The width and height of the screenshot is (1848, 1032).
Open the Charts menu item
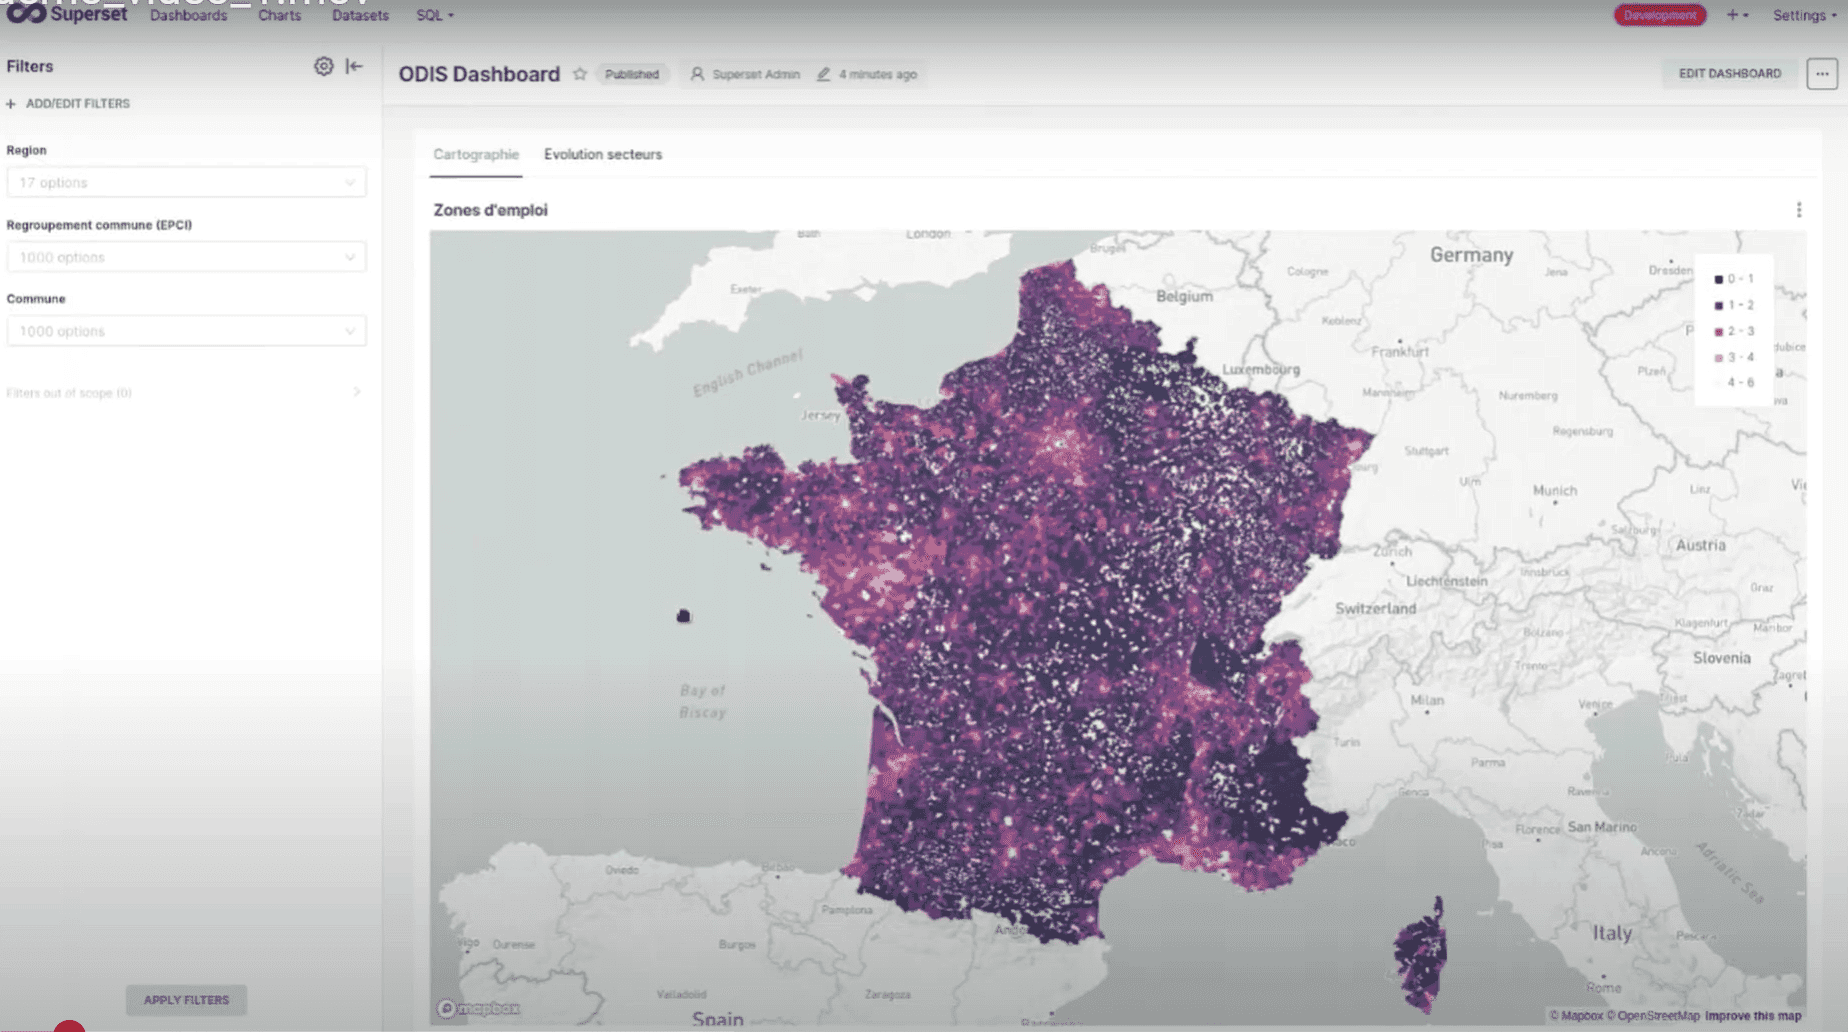pos(279,15)
